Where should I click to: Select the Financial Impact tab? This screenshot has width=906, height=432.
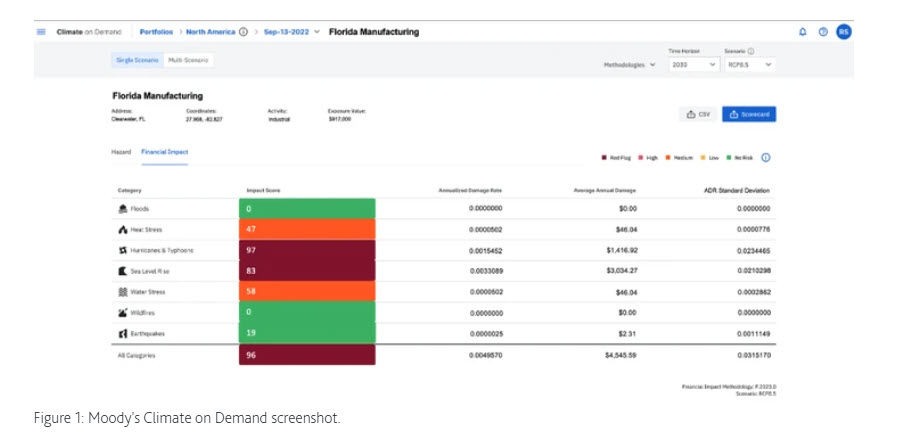pyautogui.click(x=165, y=152)
